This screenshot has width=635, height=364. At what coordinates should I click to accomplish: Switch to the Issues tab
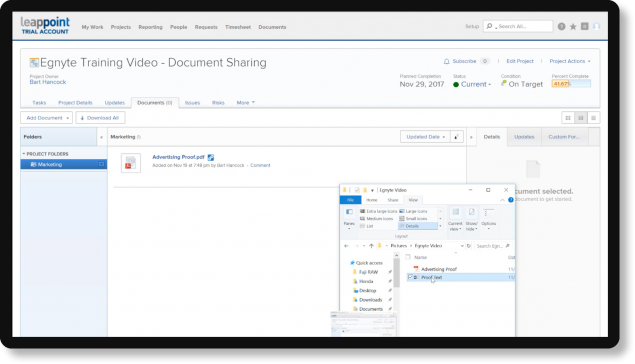[x=192, y=103]
